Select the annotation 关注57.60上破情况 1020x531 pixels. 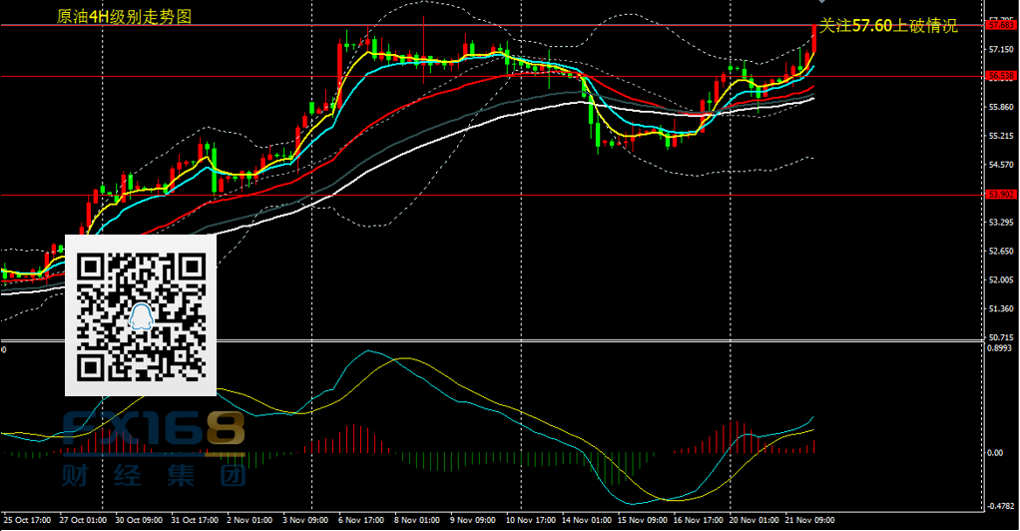point(888,27)
